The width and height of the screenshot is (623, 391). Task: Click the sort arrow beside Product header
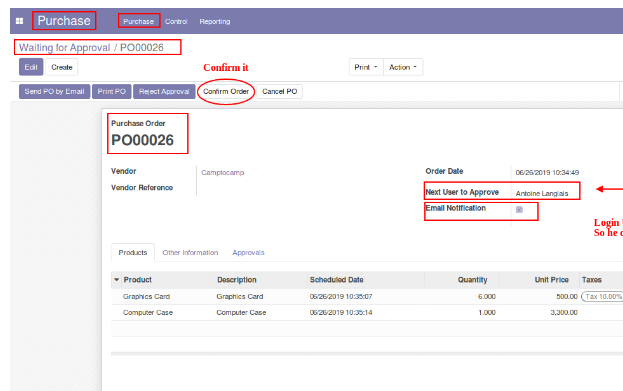(x=116, y=280)
